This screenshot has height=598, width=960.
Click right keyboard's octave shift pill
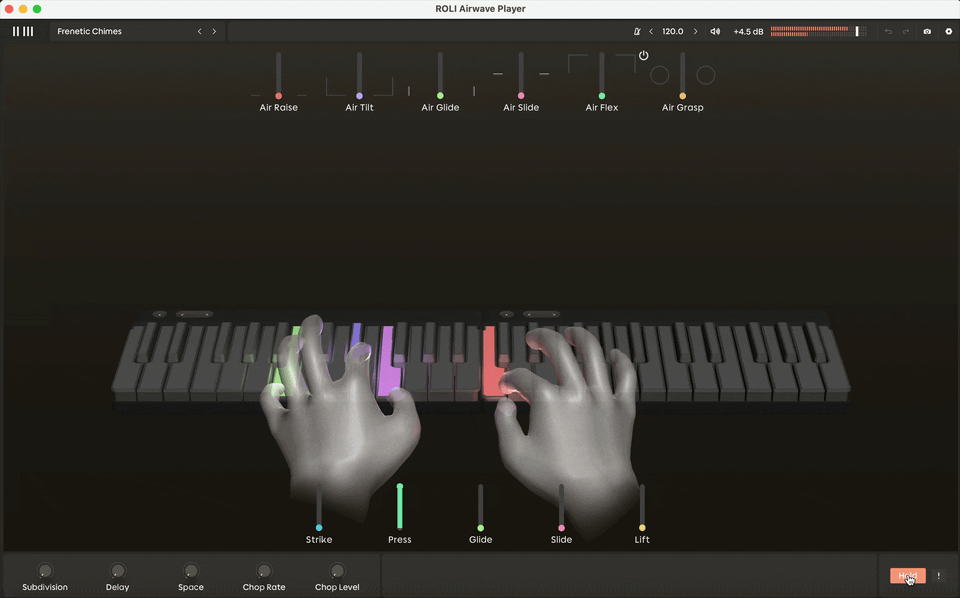(541, 315)
